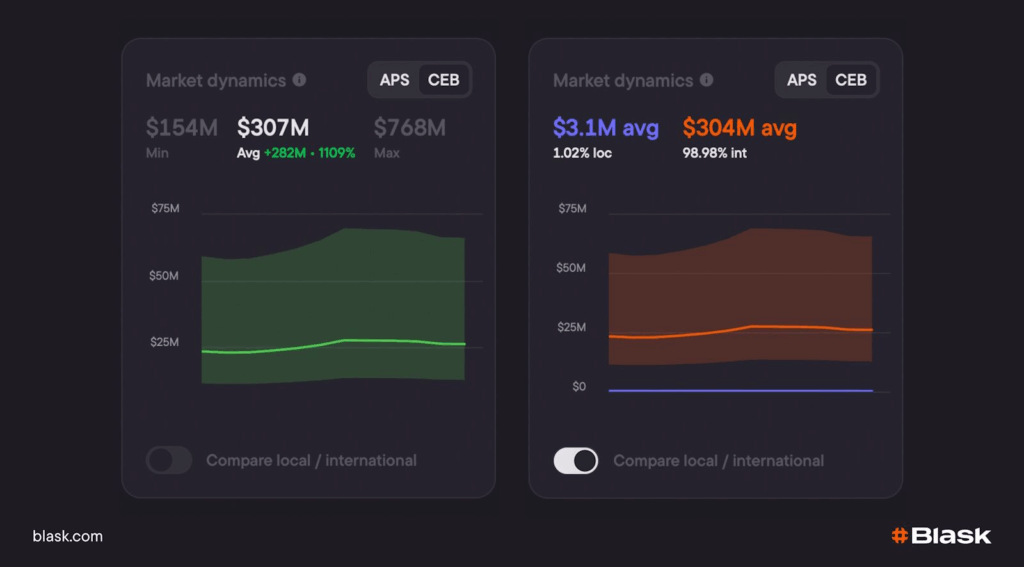Click the $154M Min value
Image resolution: width=1024 pixels, height=567 pixels.
181,128
